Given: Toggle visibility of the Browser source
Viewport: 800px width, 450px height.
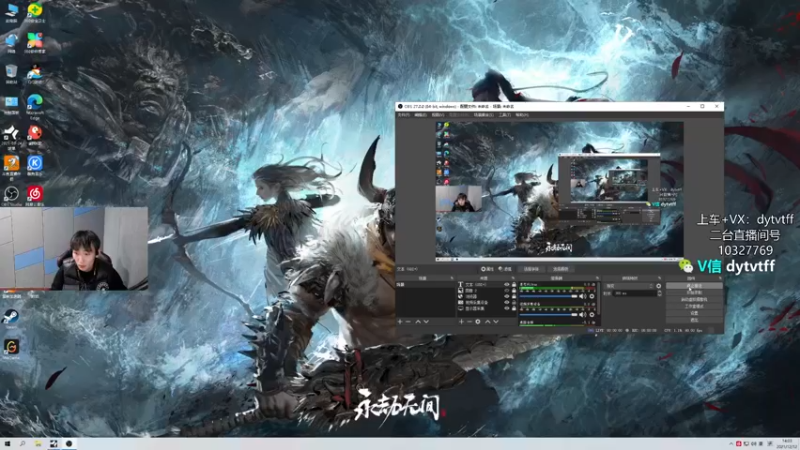Looking at the screenshot, I should tap(507, 296).
